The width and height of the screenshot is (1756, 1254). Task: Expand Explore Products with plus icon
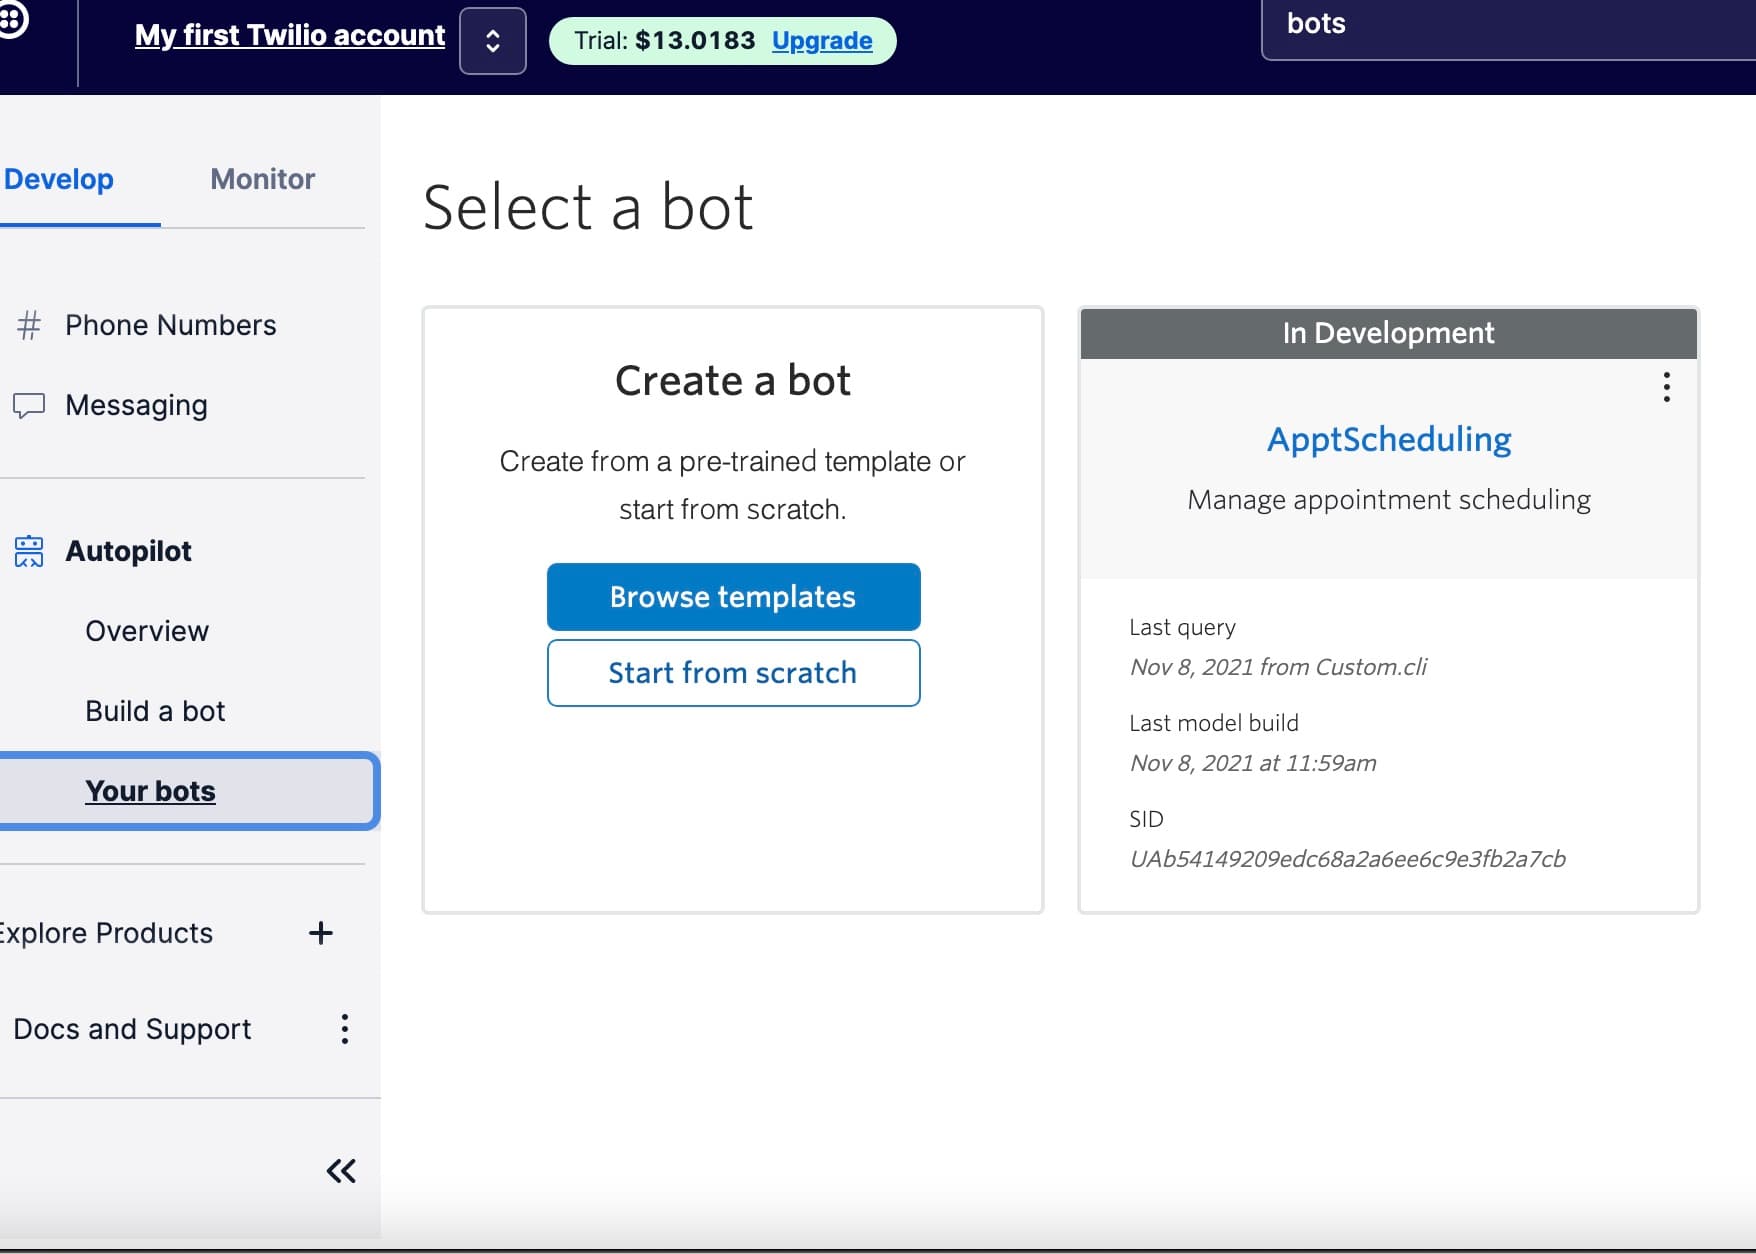(x=321, y=933)
